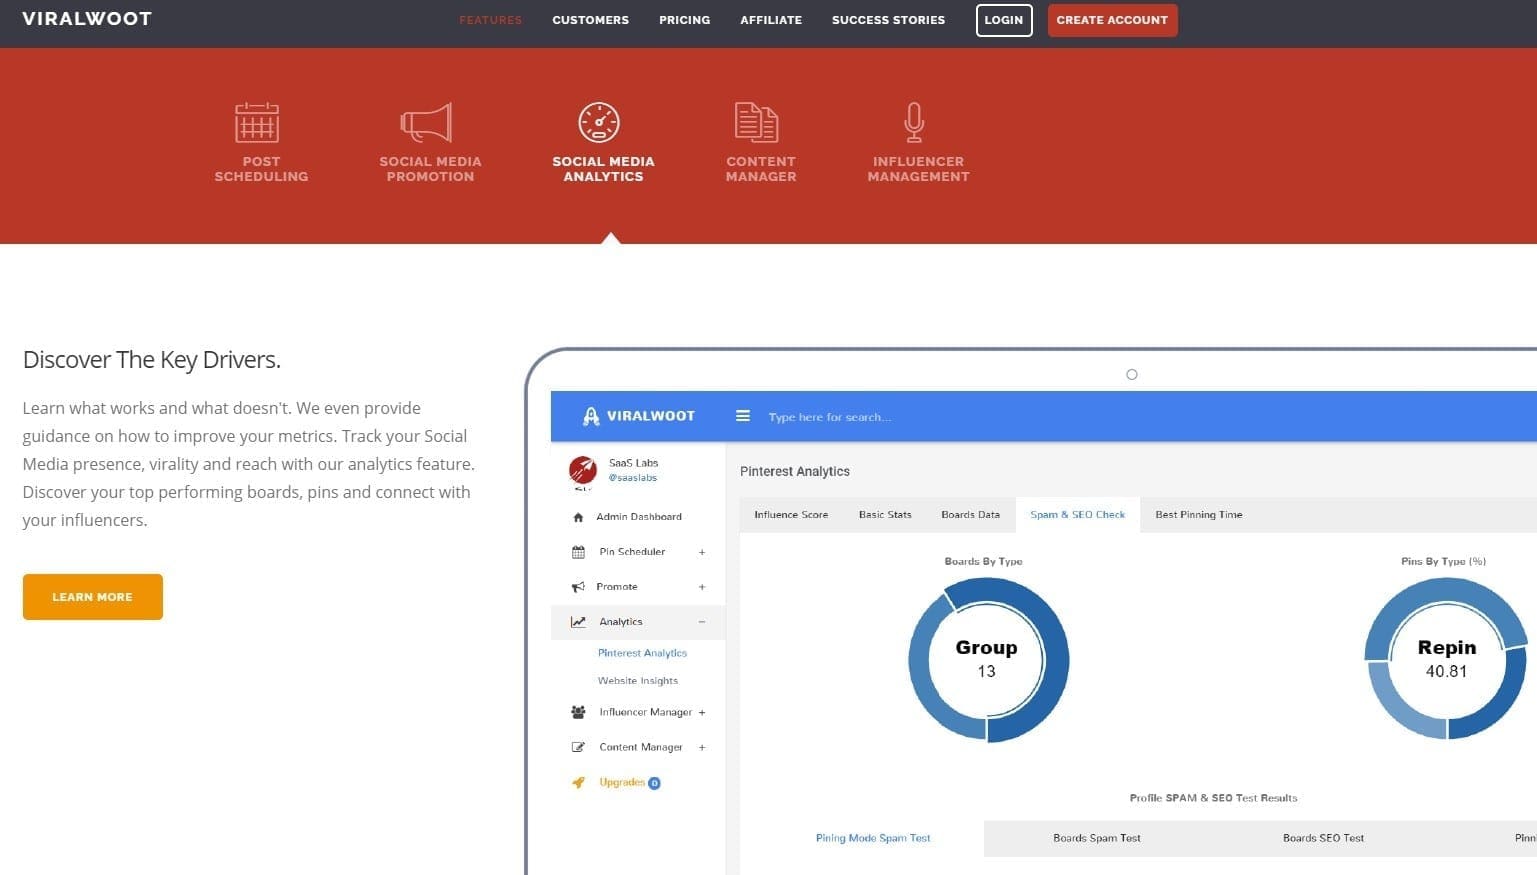Open the Boards SEO Test tab

[1323, 838]
